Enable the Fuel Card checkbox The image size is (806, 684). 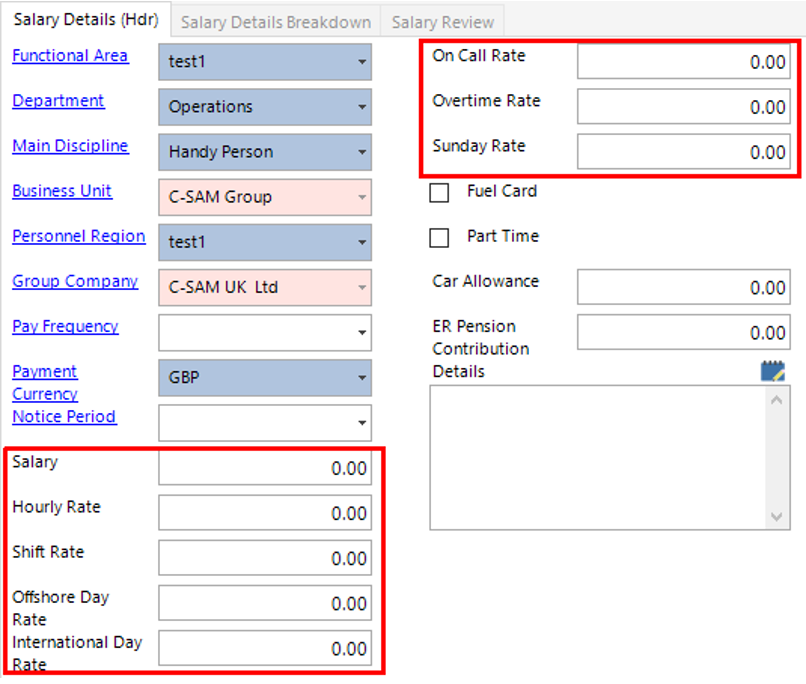(439, 193)
